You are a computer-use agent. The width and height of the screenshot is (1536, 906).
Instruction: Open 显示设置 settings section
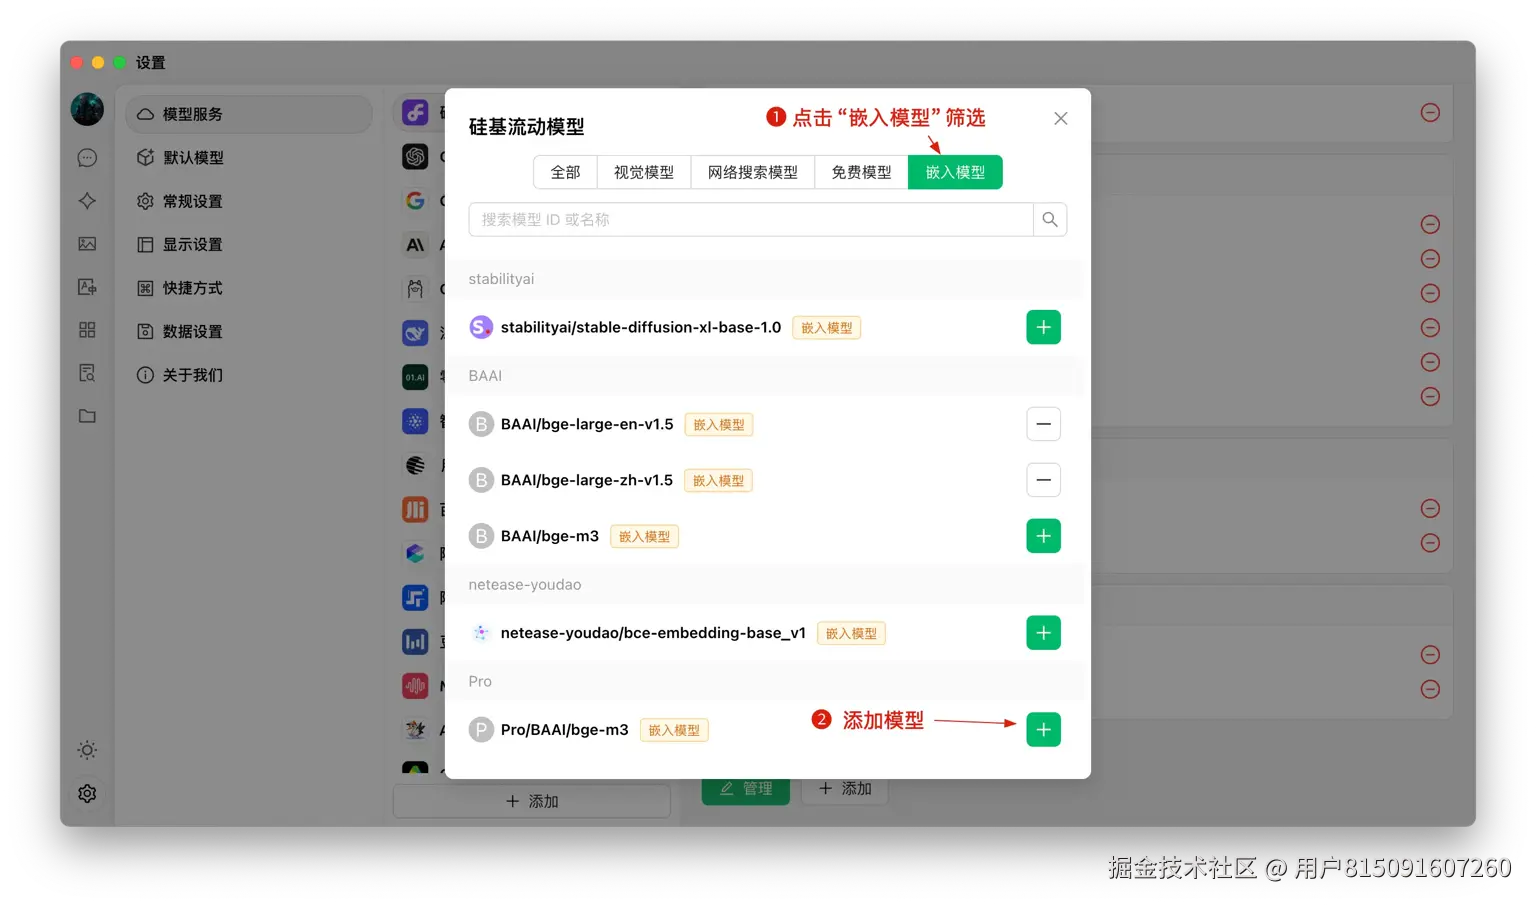249,244
